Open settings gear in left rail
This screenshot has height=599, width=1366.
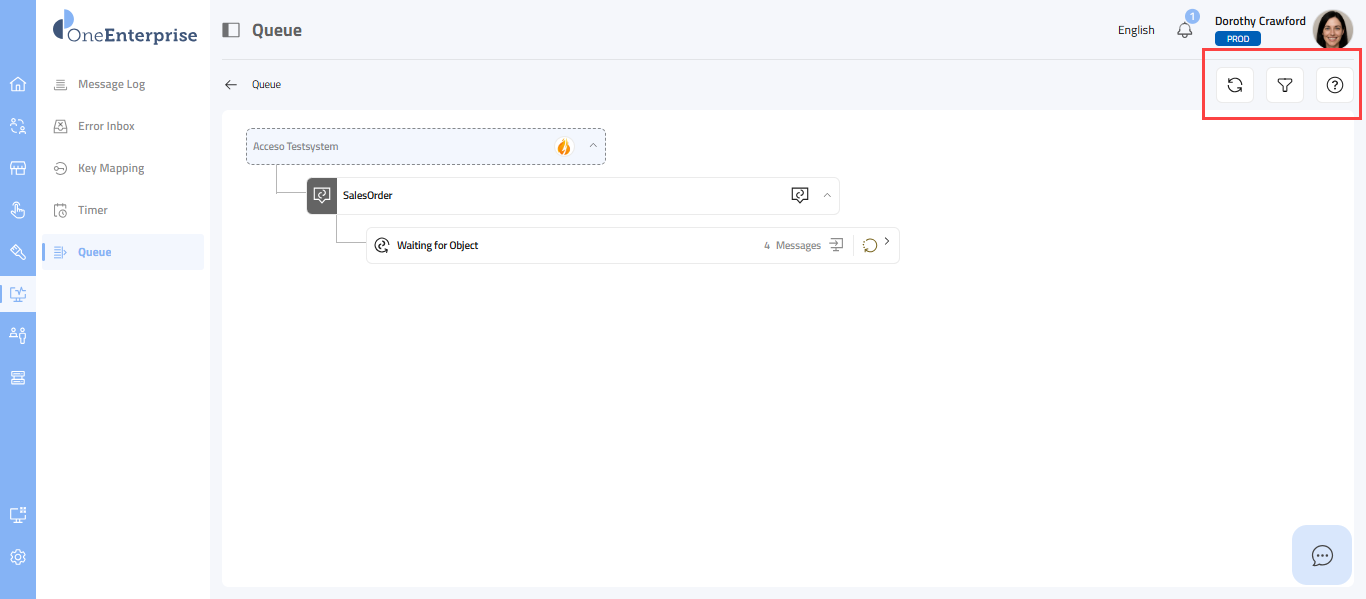coord(18,557)
